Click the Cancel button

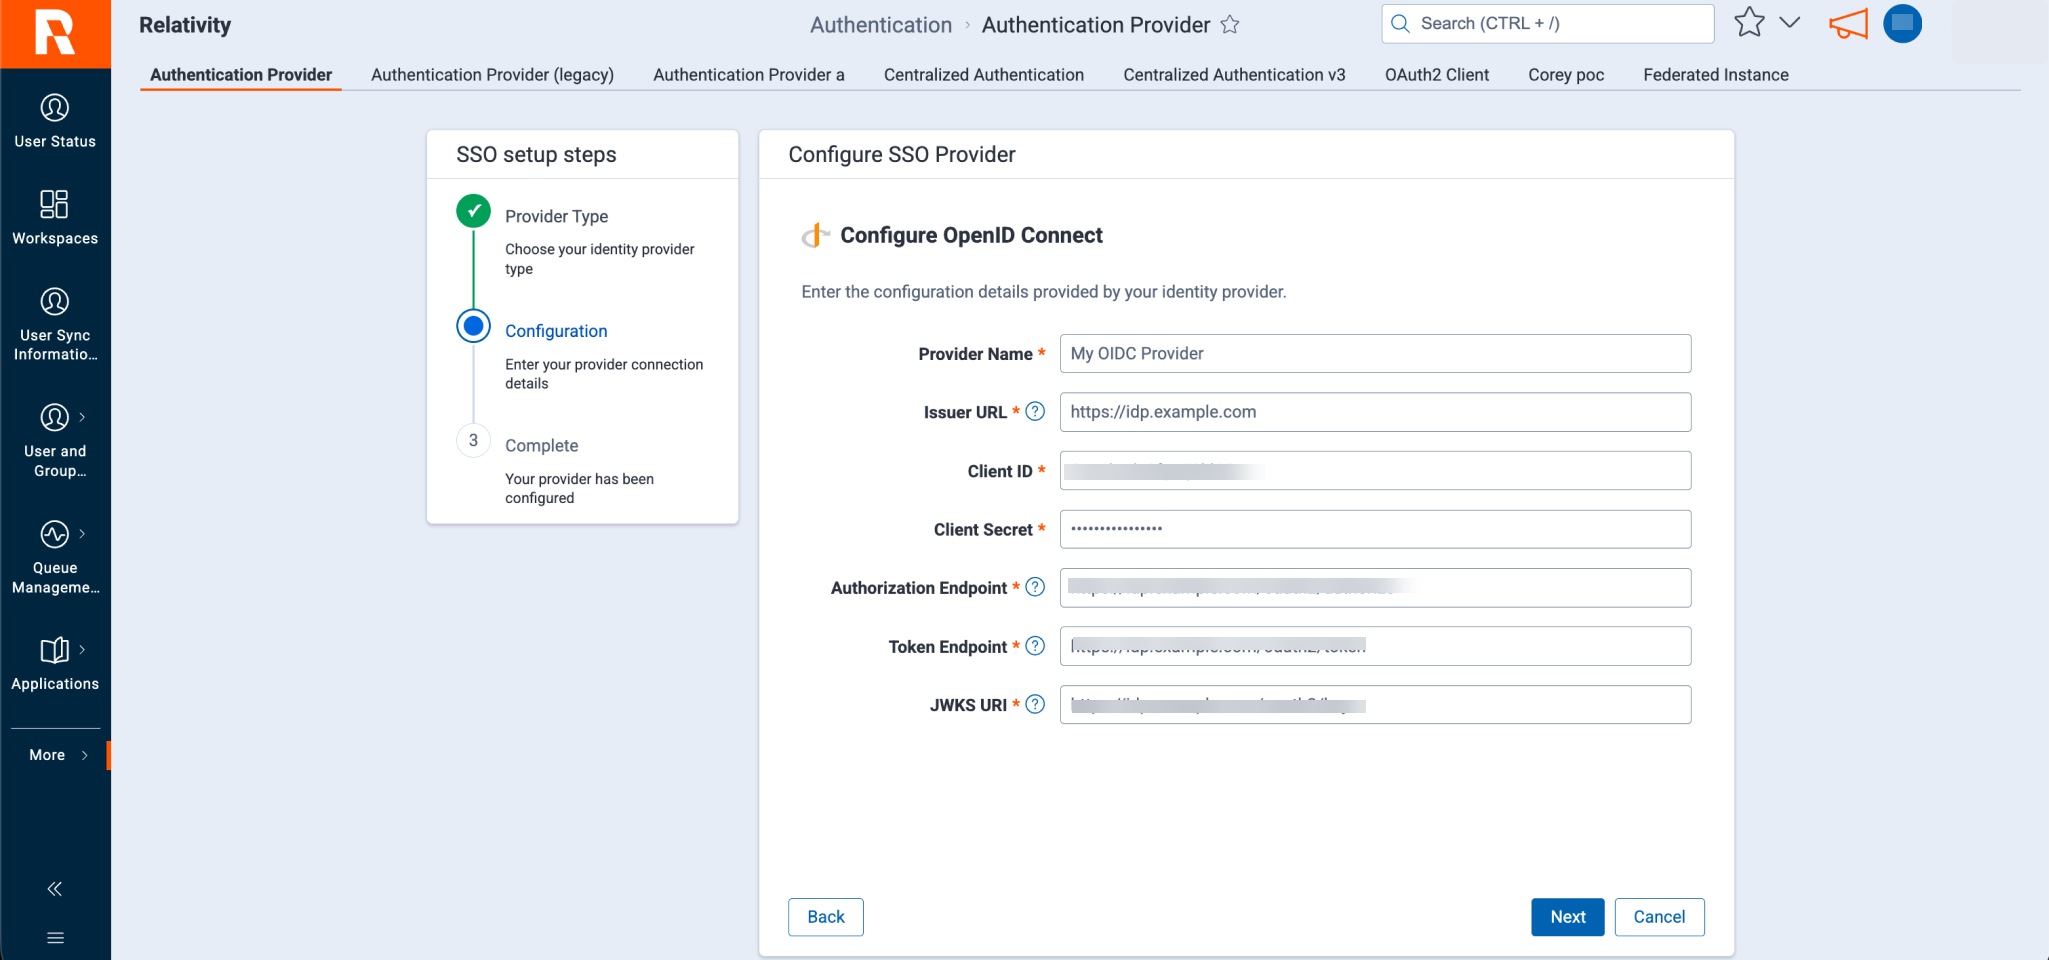pos(1659,917)
